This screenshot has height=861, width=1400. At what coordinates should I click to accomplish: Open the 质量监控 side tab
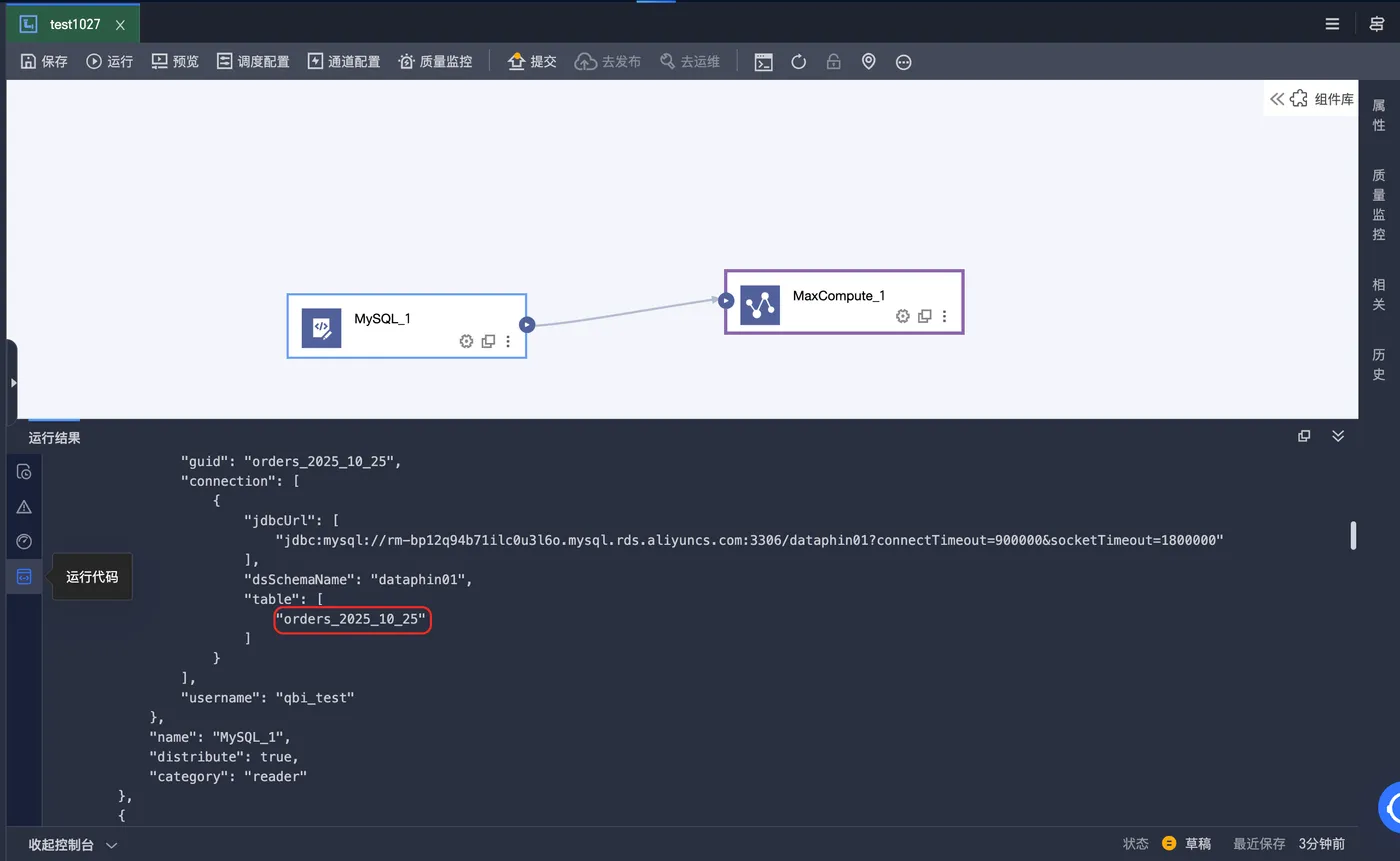(1379, 204)
